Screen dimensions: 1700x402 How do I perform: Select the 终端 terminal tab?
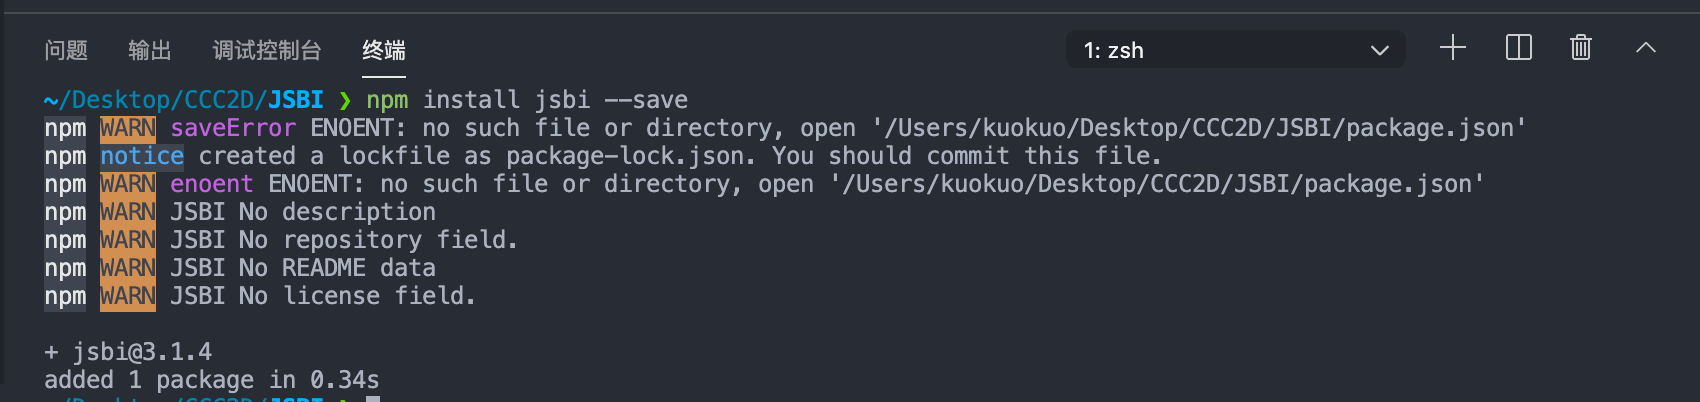point(384,50)
